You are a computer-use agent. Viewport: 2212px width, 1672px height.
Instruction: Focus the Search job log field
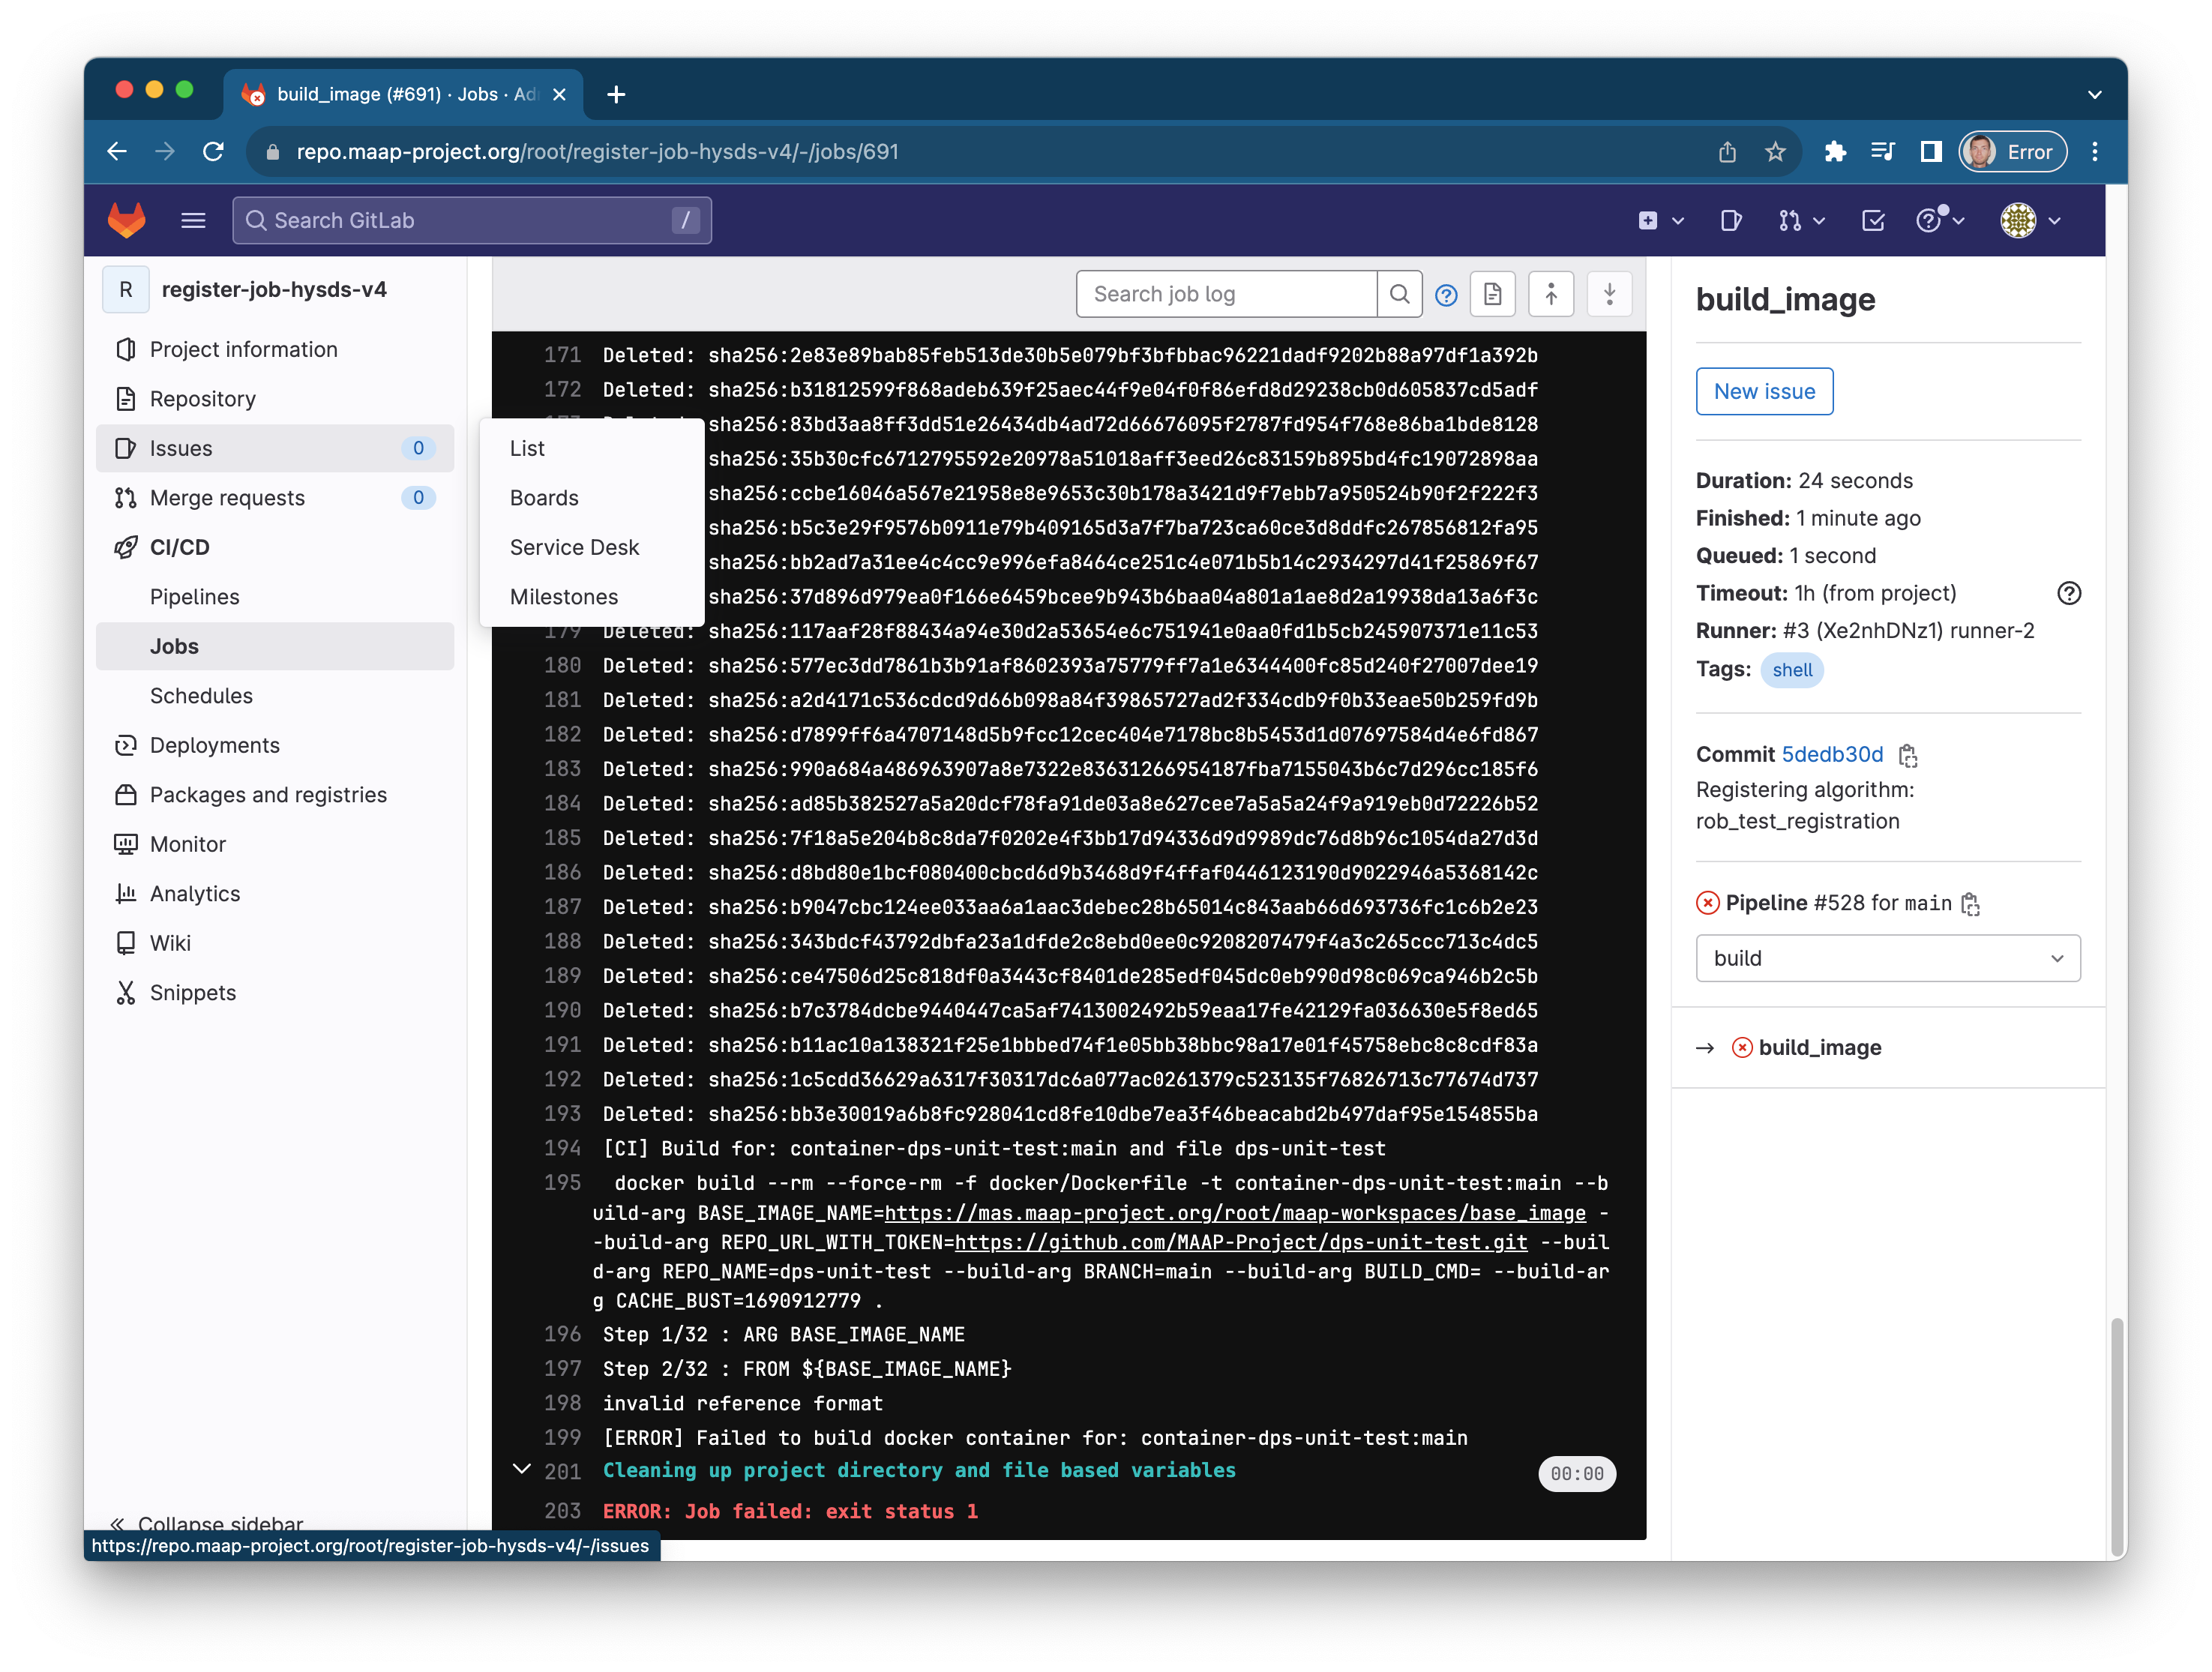point(1226,294)
